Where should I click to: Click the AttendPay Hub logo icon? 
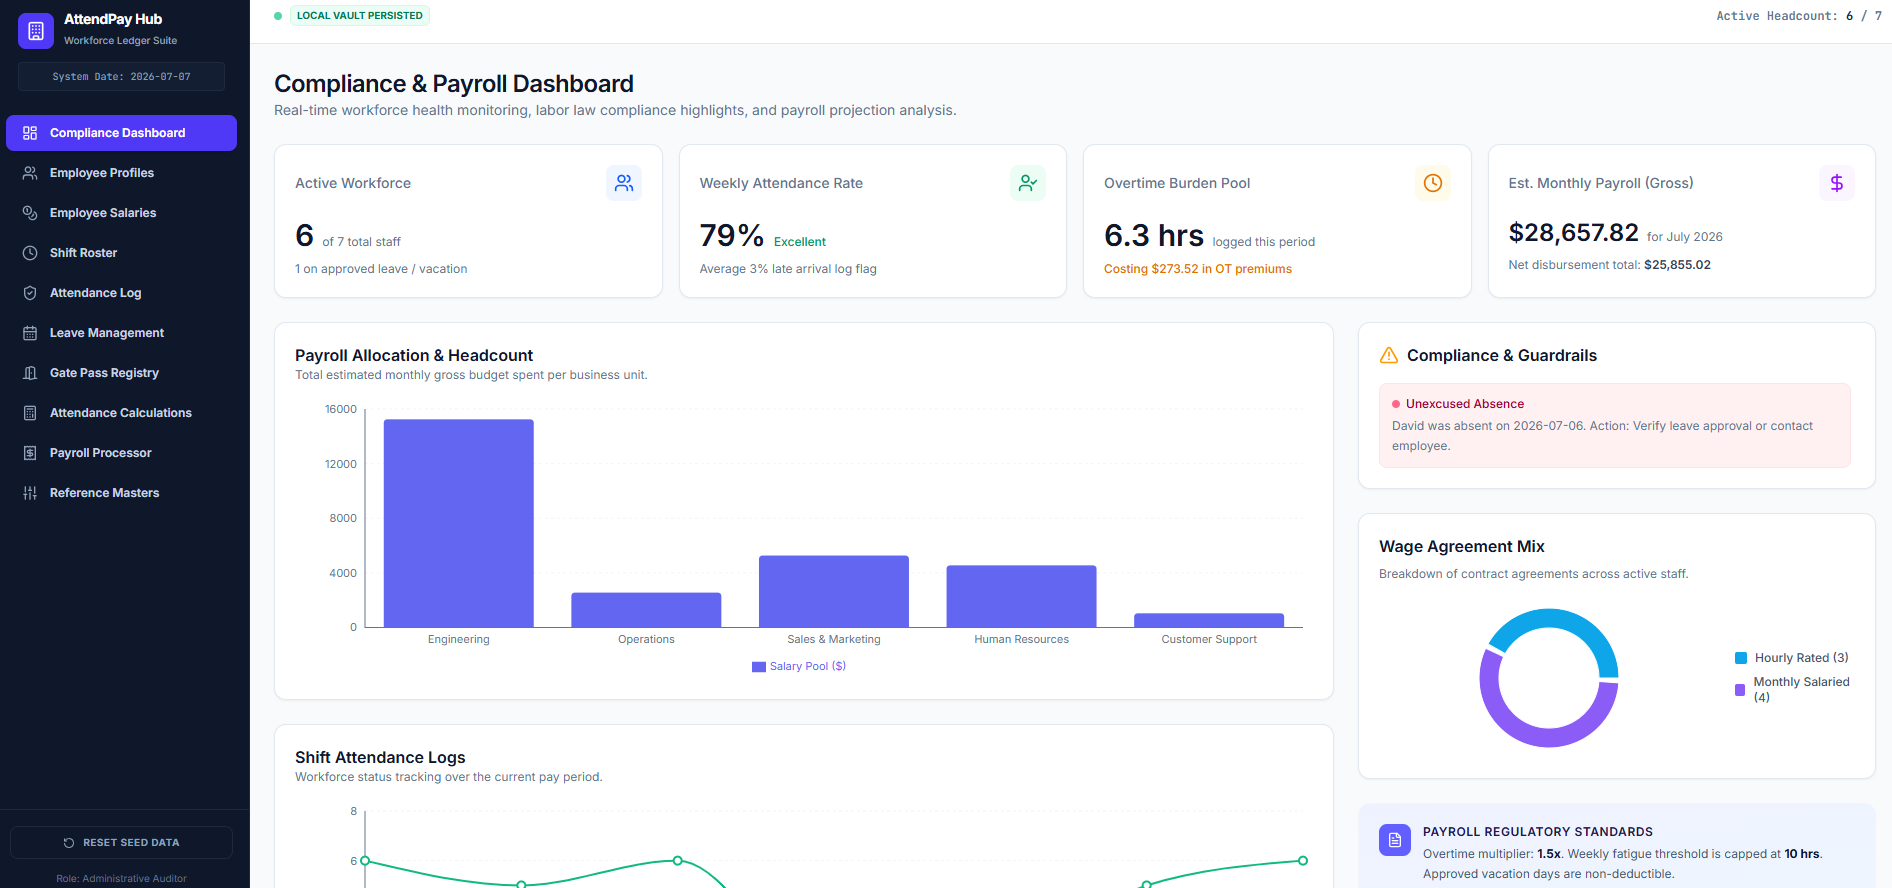coord(36,31)
